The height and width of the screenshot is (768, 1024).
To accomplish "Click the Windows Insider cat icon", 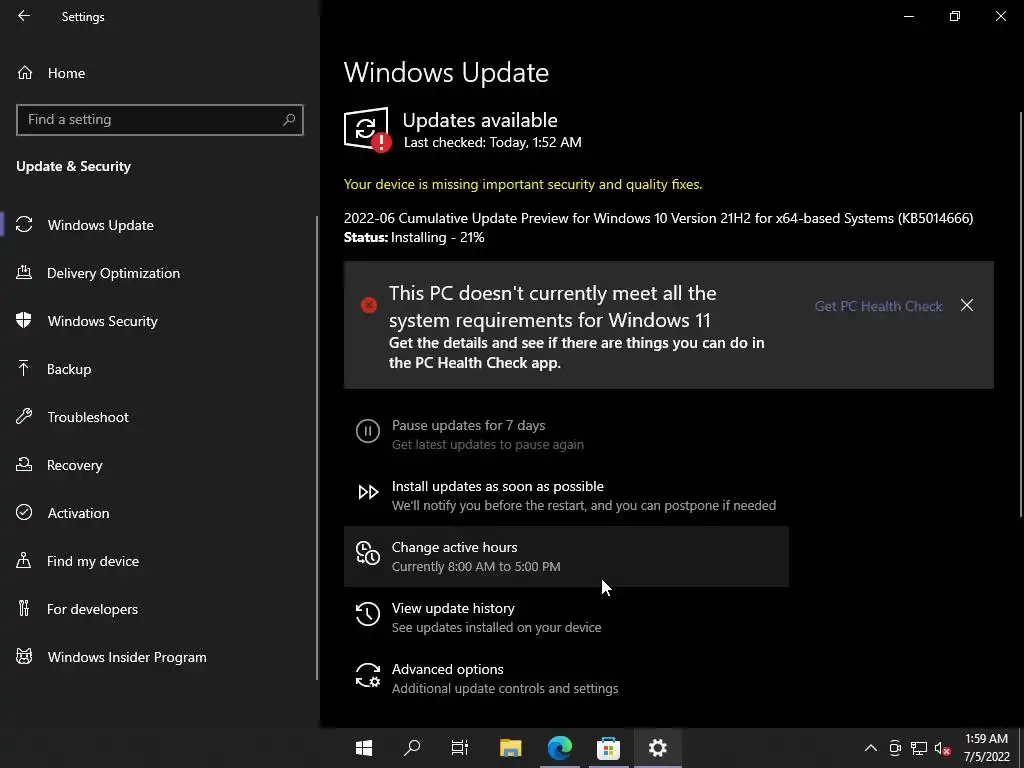I will pyautogui.click(x=24, y=656).
